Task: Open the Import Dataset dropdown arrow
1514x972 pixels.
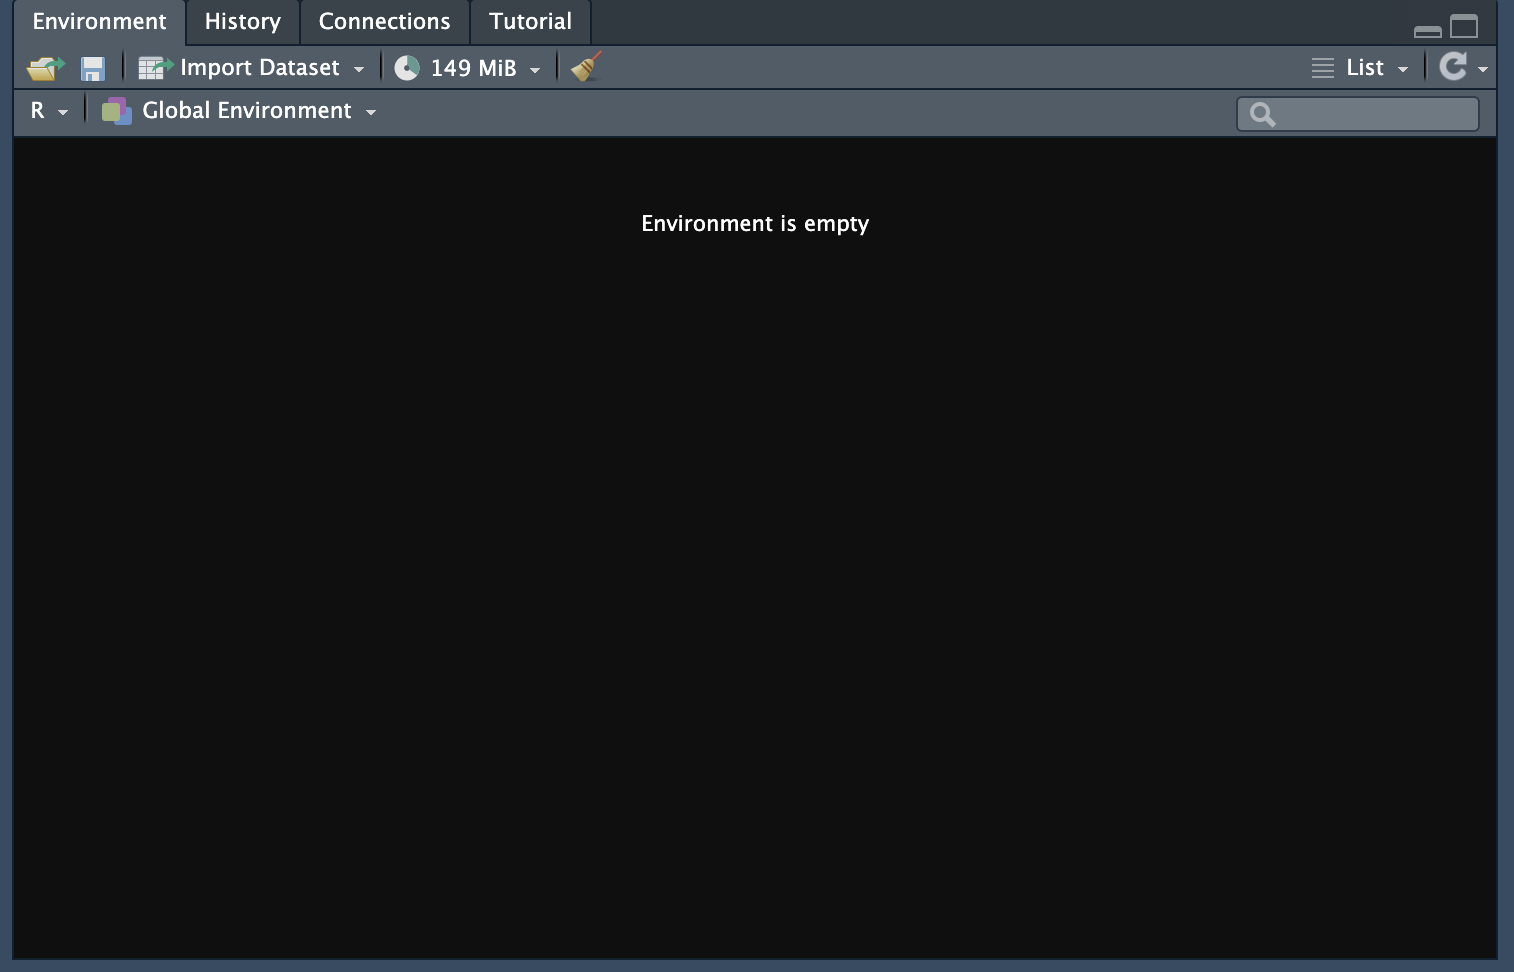Action: [359, 68]
